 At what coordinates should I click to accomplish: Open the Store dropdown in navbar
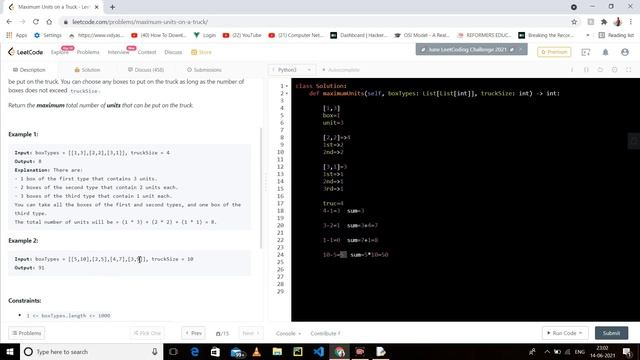pos(201,52)
